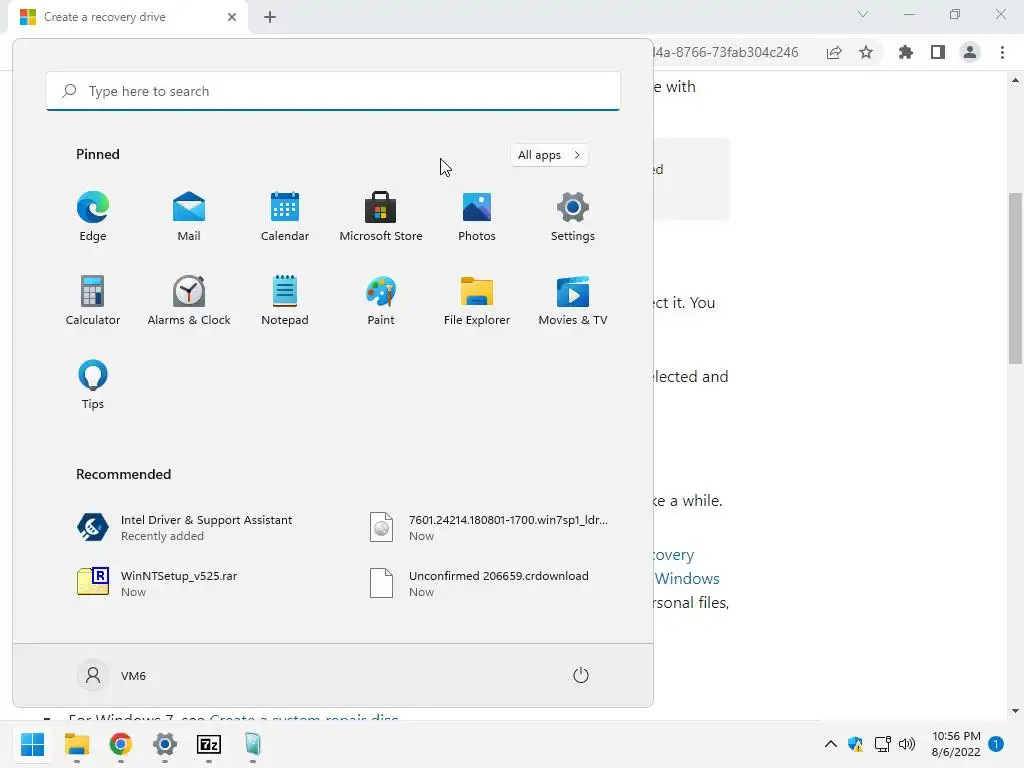
Task: Launch the Calculator app
Action: 93,300
